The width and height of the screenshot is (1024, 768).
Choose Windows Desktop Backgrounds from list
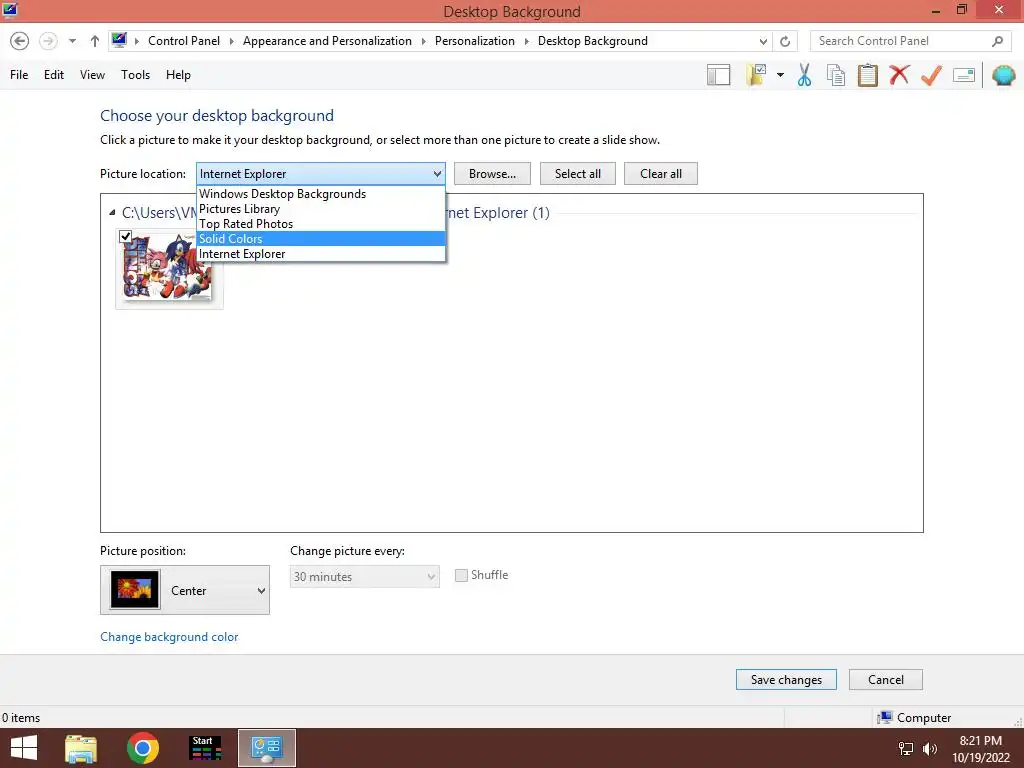pos(321,194)
